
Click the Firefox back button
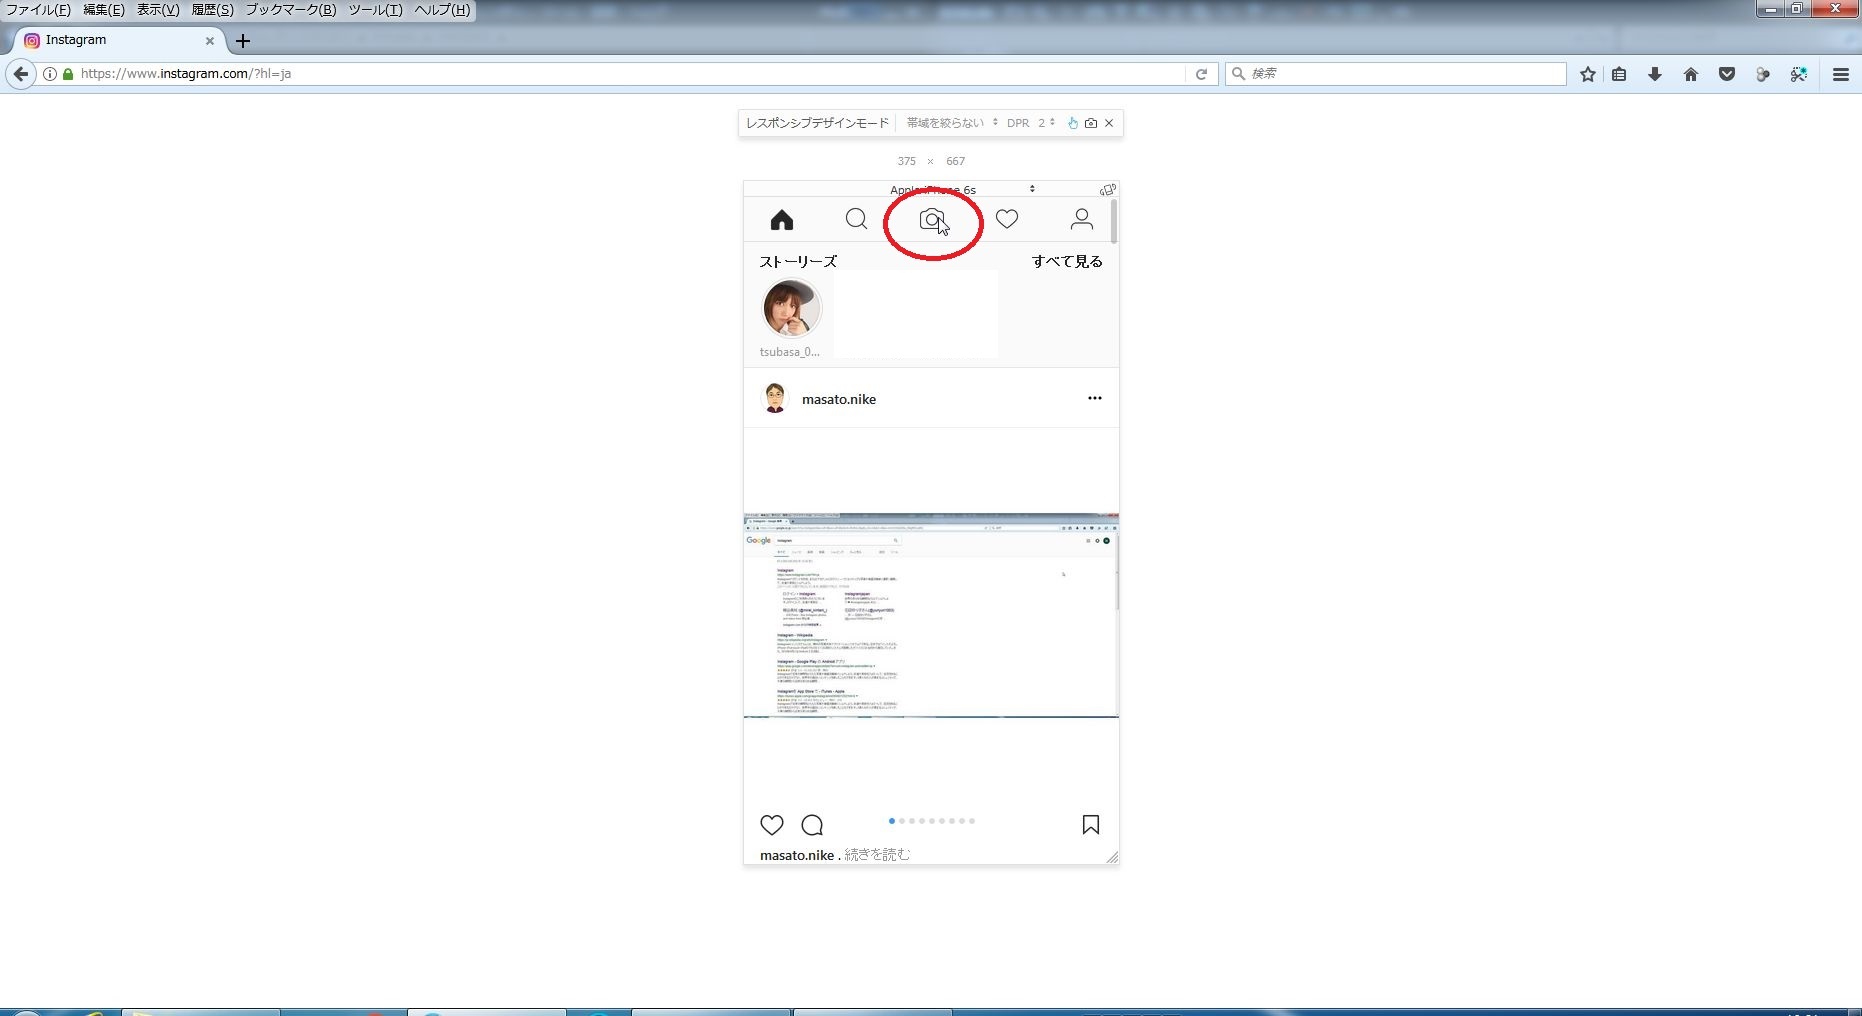[x=20, y=74]
